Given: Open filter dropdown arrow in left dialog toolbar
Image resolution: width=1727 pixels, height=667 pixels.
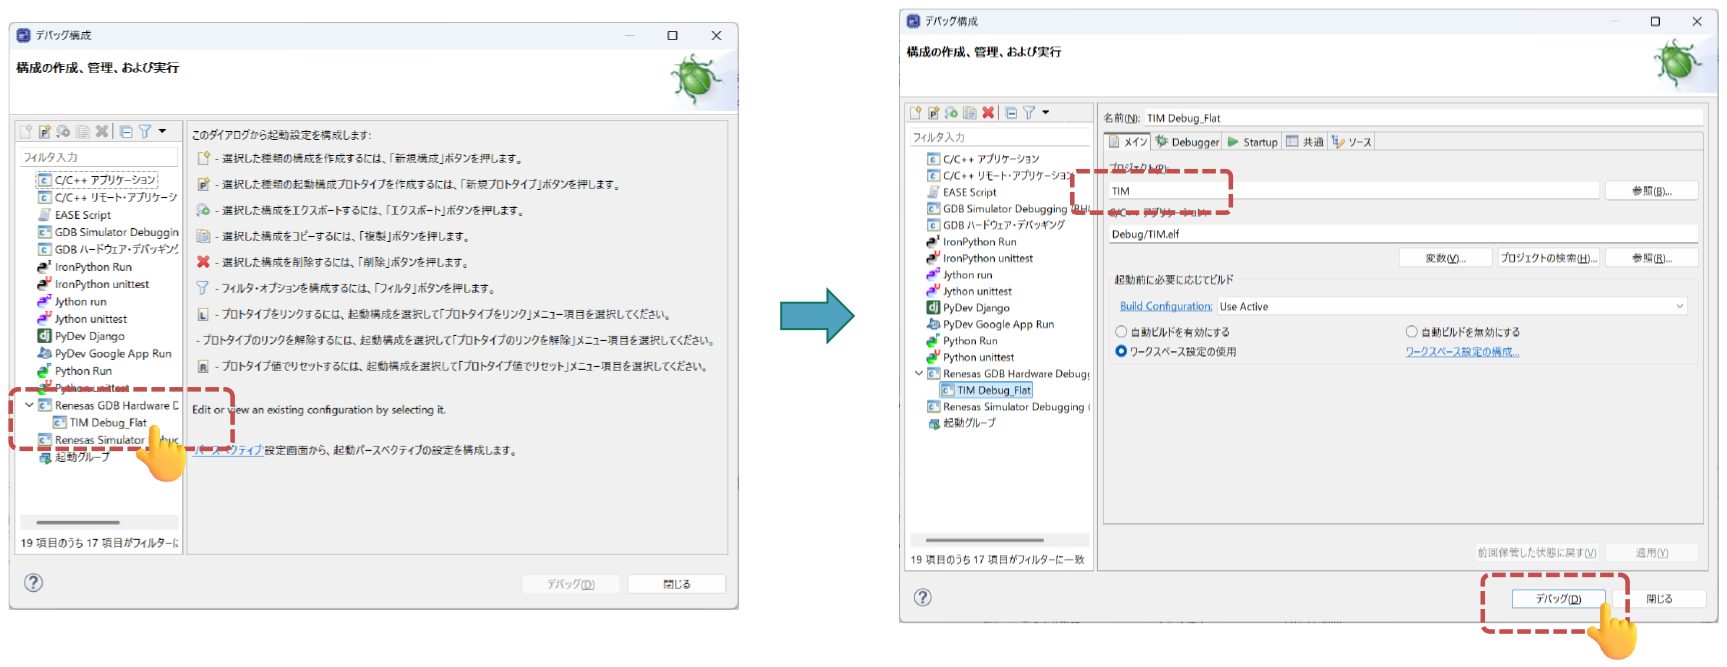Looking at the screenshot, I should tap(162, 132).
